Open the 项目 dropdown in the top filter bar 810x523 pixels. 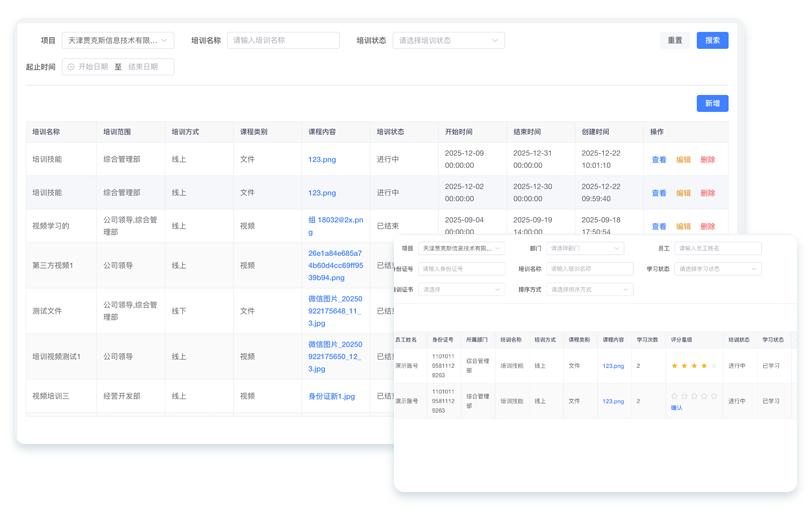tap(117, 41)
